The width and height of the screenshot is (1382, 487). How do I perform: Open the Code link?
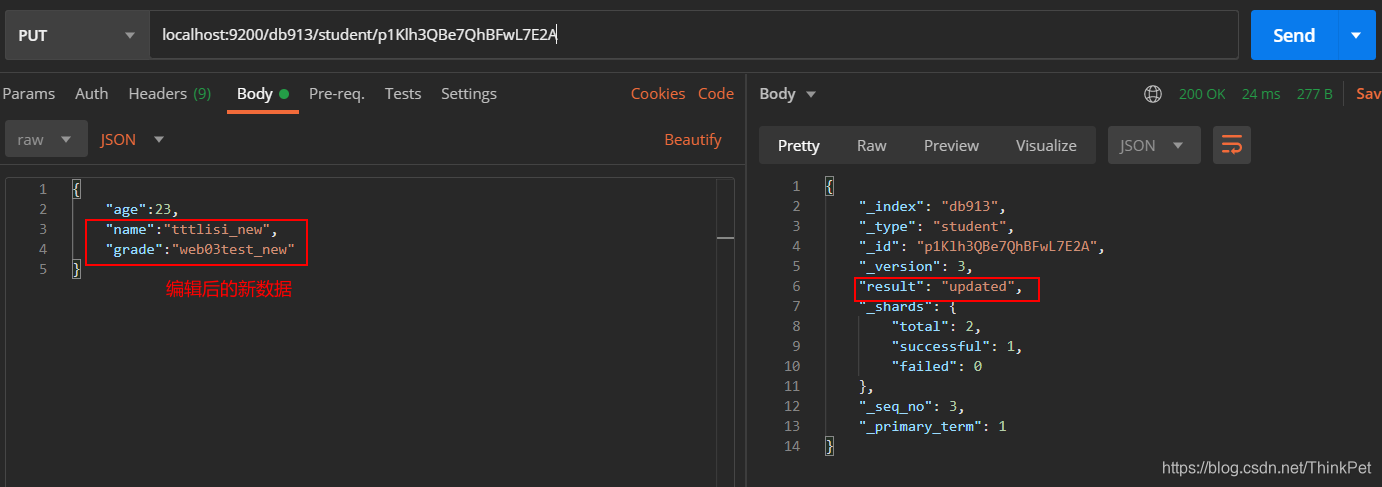pos(716,94)
